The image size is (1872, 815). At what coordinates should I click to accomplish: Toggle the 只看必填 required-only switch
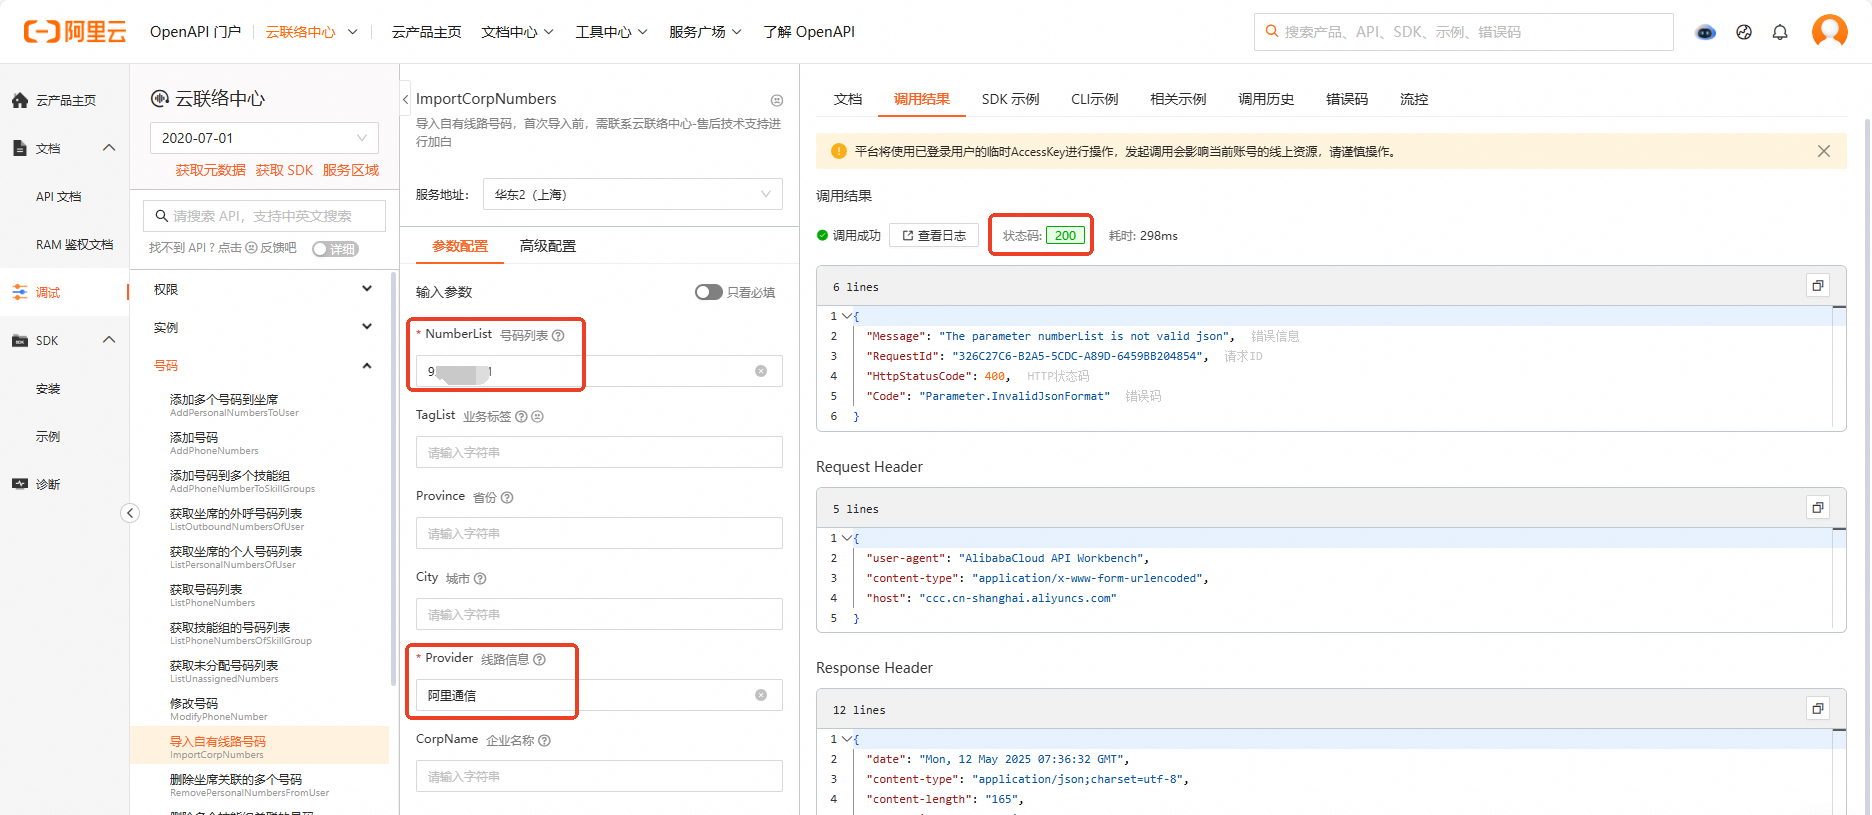(x=708, y=292)
